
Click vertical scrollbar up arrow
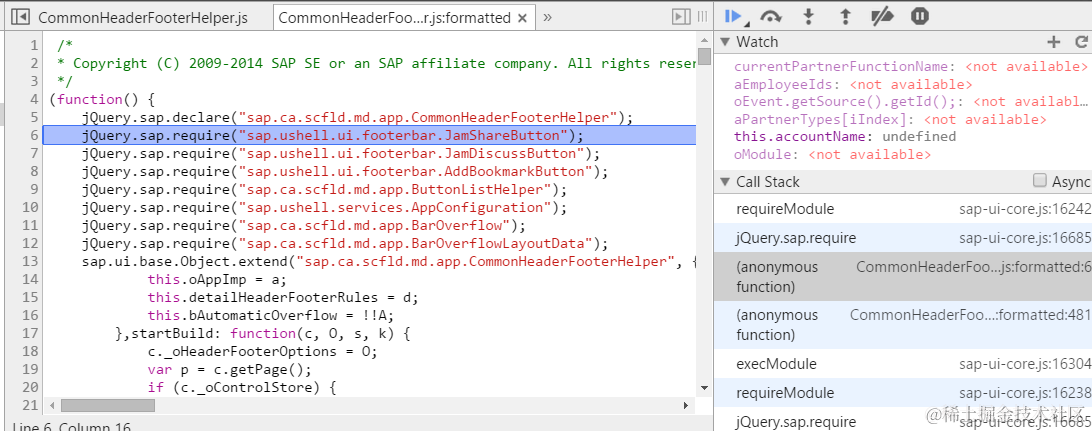(704, 39)
